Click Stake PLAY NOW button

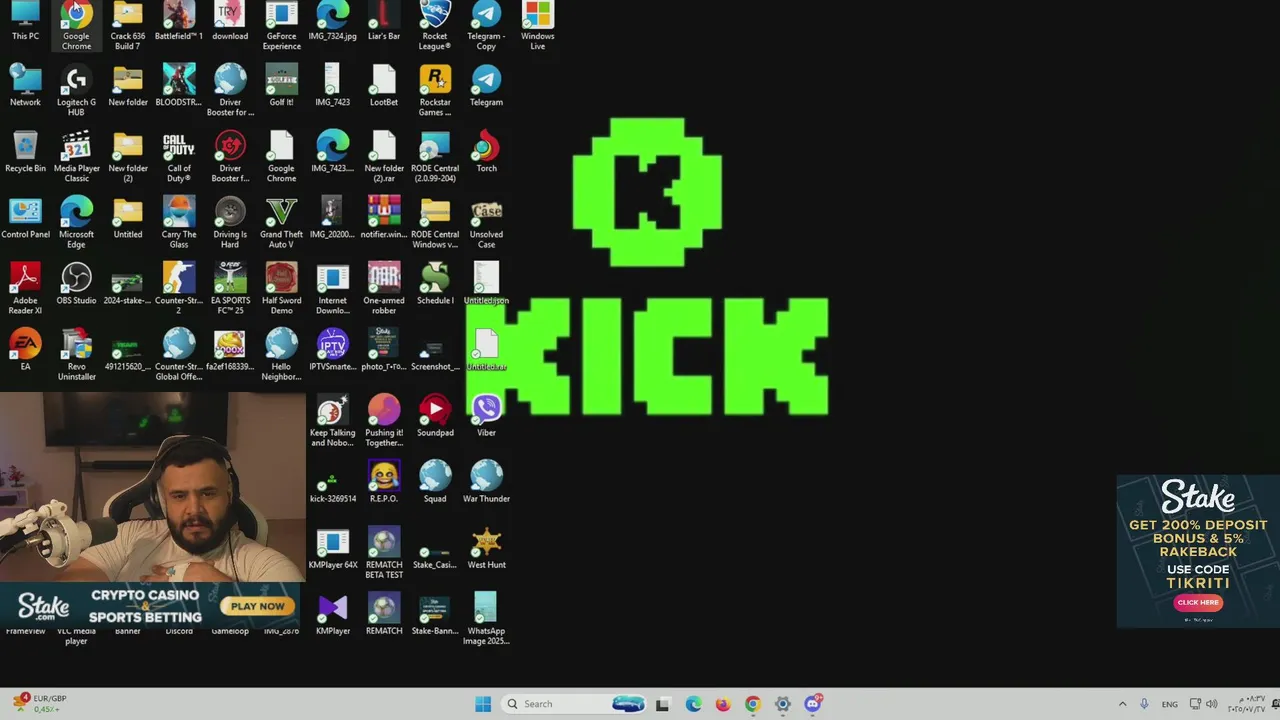258,606
